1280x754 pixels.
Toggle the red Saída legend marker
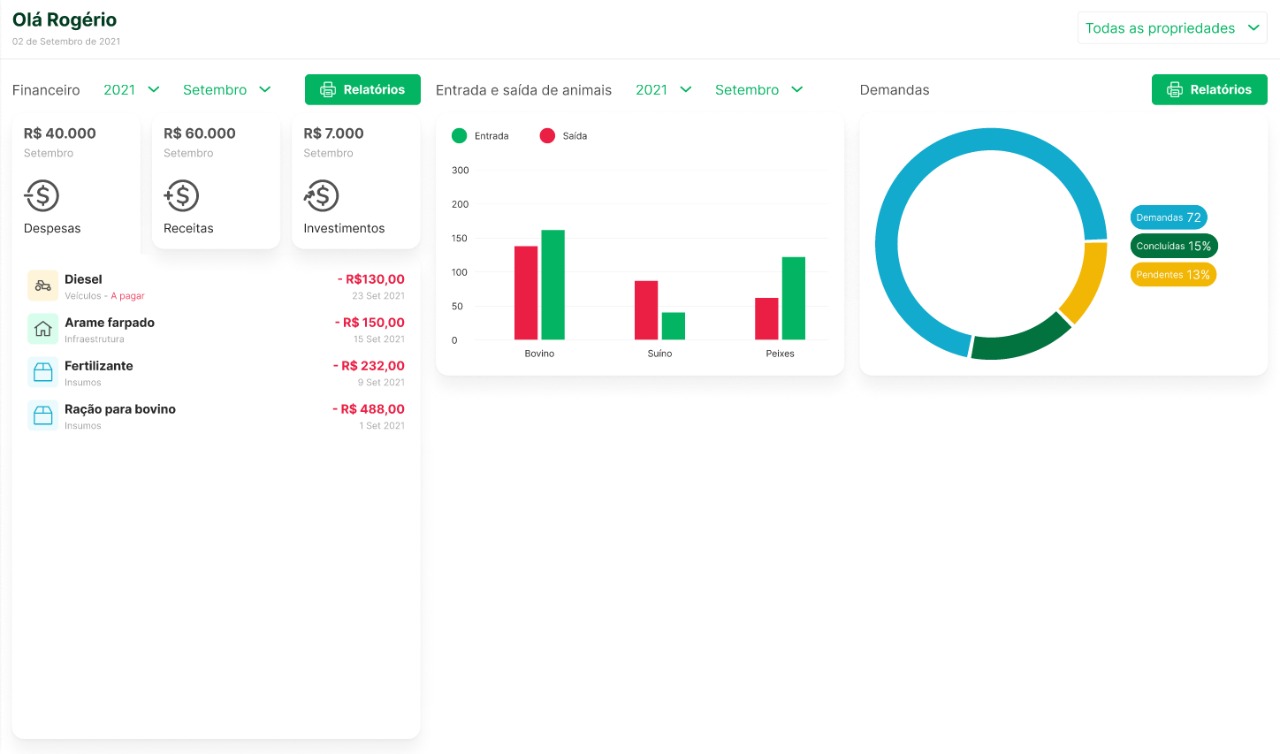point(547,136)
